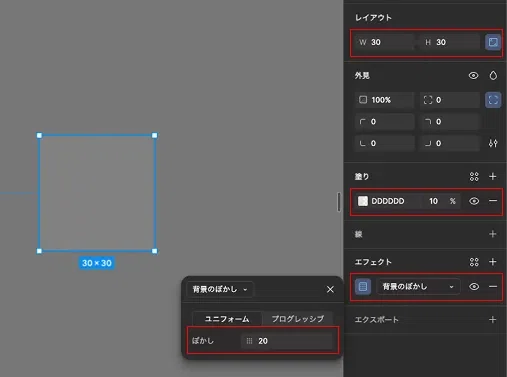This screenshot has width=507, height=377.
Task: Open 背景のぼかし dropdown in popup header
Action: pyautogui.click(x=220, y=289)
